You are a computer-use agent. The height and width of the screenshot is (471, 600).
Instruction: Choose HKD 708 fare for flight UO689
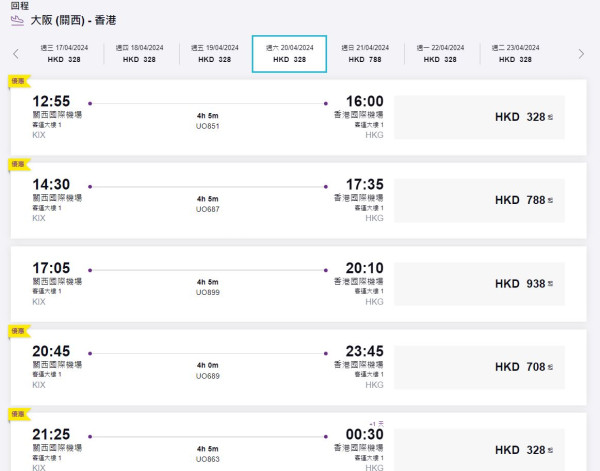479,367
